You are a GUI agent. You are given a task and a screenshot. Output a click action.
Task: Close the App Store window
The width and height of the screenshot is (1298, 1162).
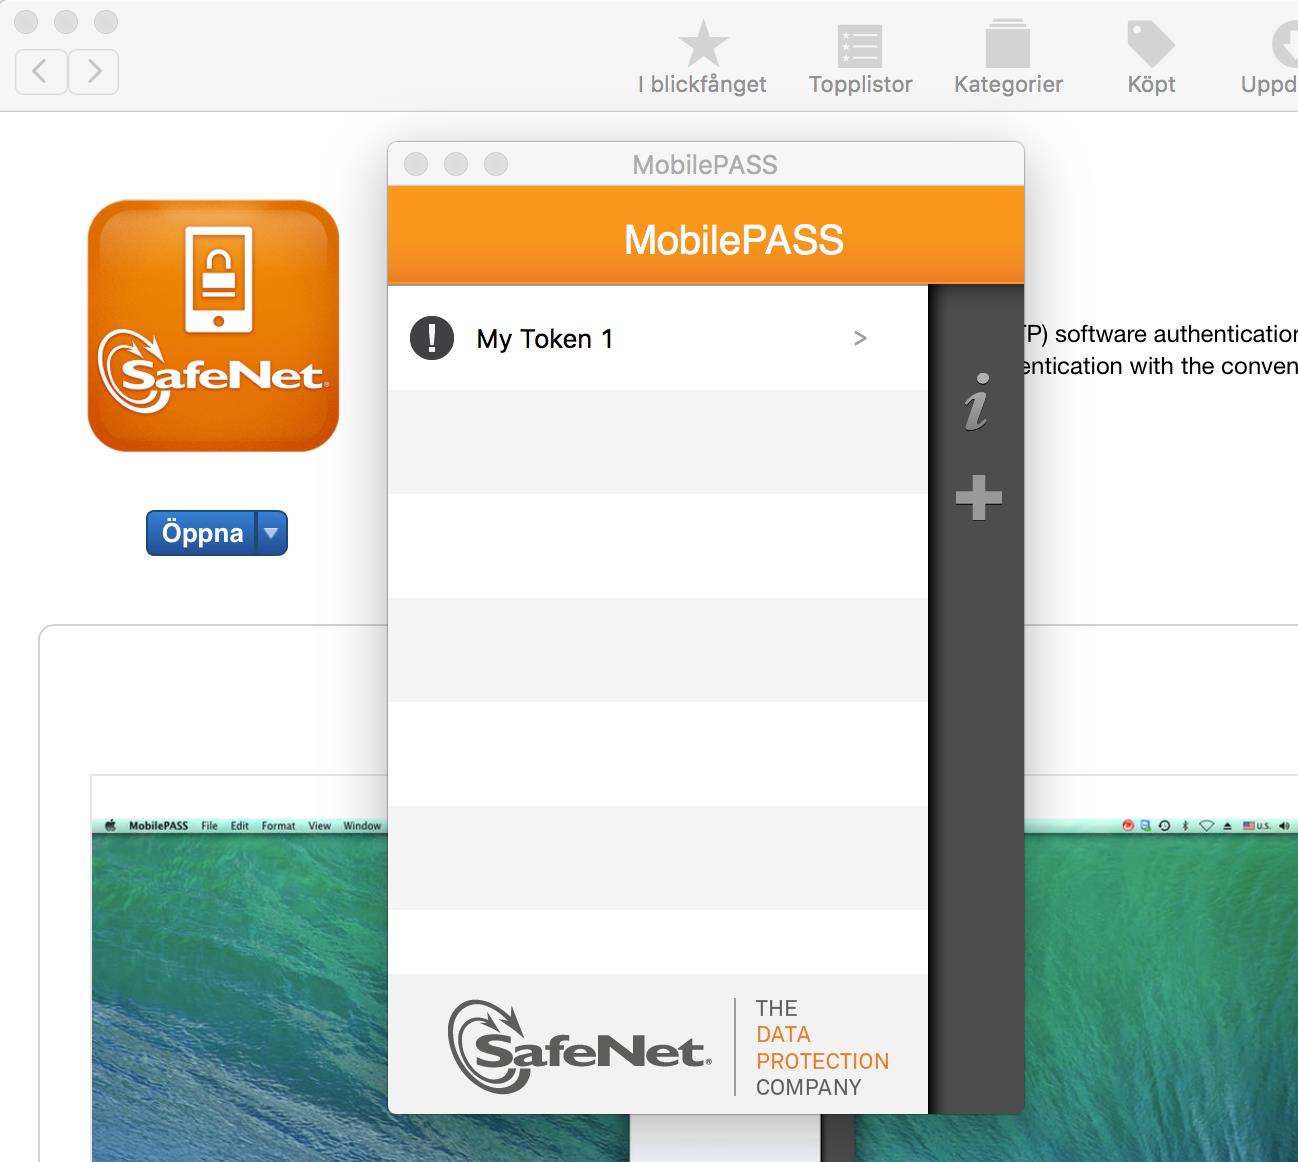[x=27, y=21]
